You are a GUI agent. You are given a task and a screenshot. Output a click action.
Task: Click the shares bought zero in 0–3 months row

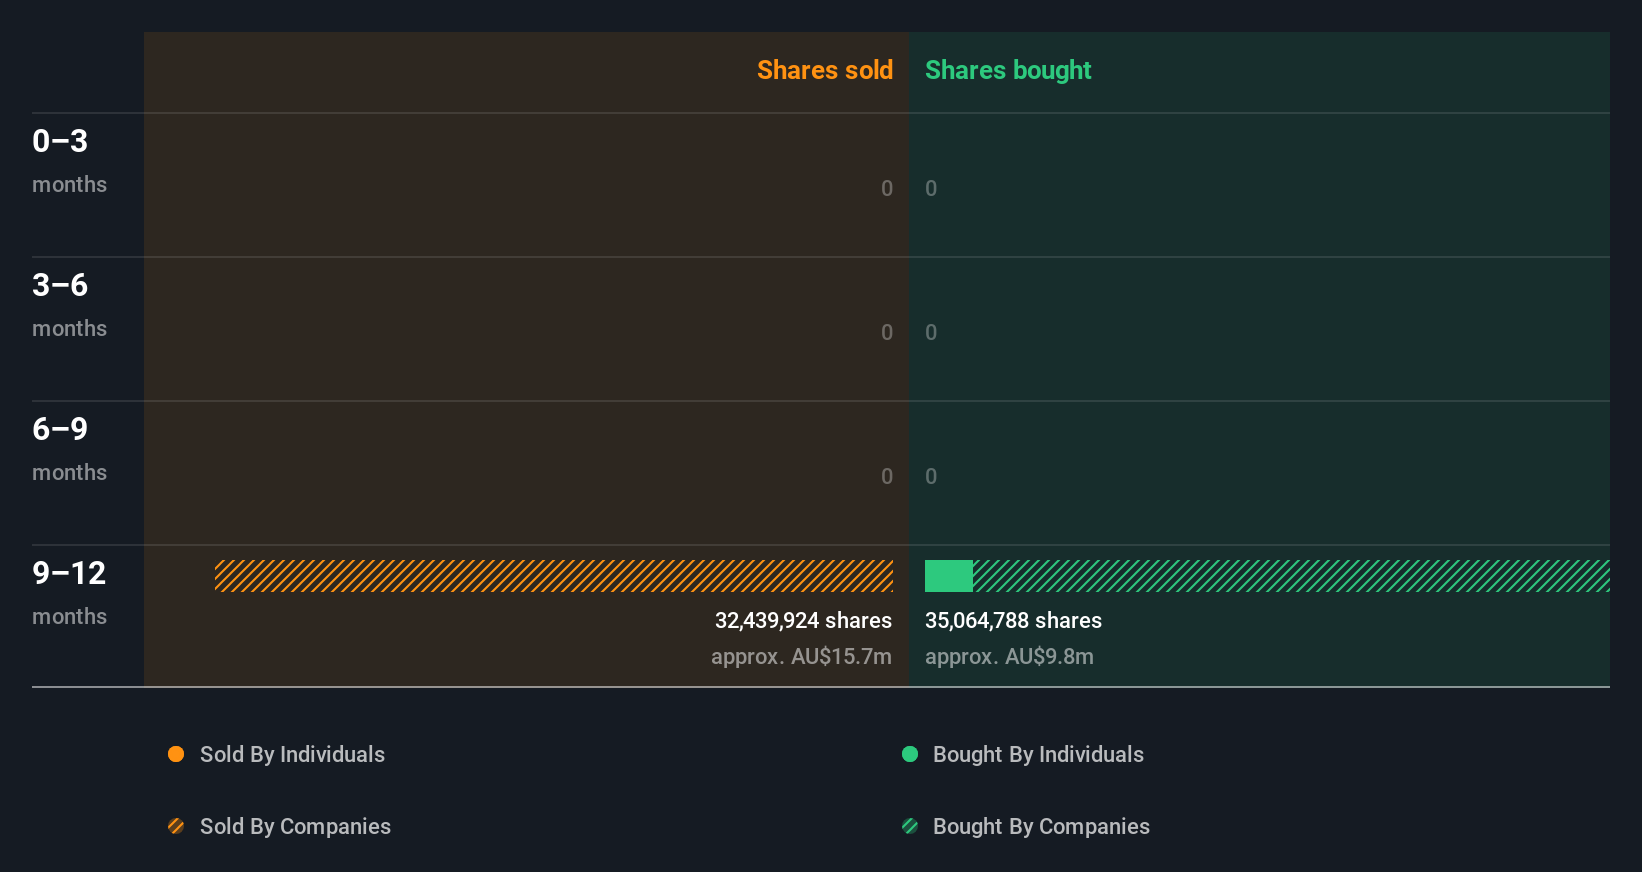pos(931,189)
